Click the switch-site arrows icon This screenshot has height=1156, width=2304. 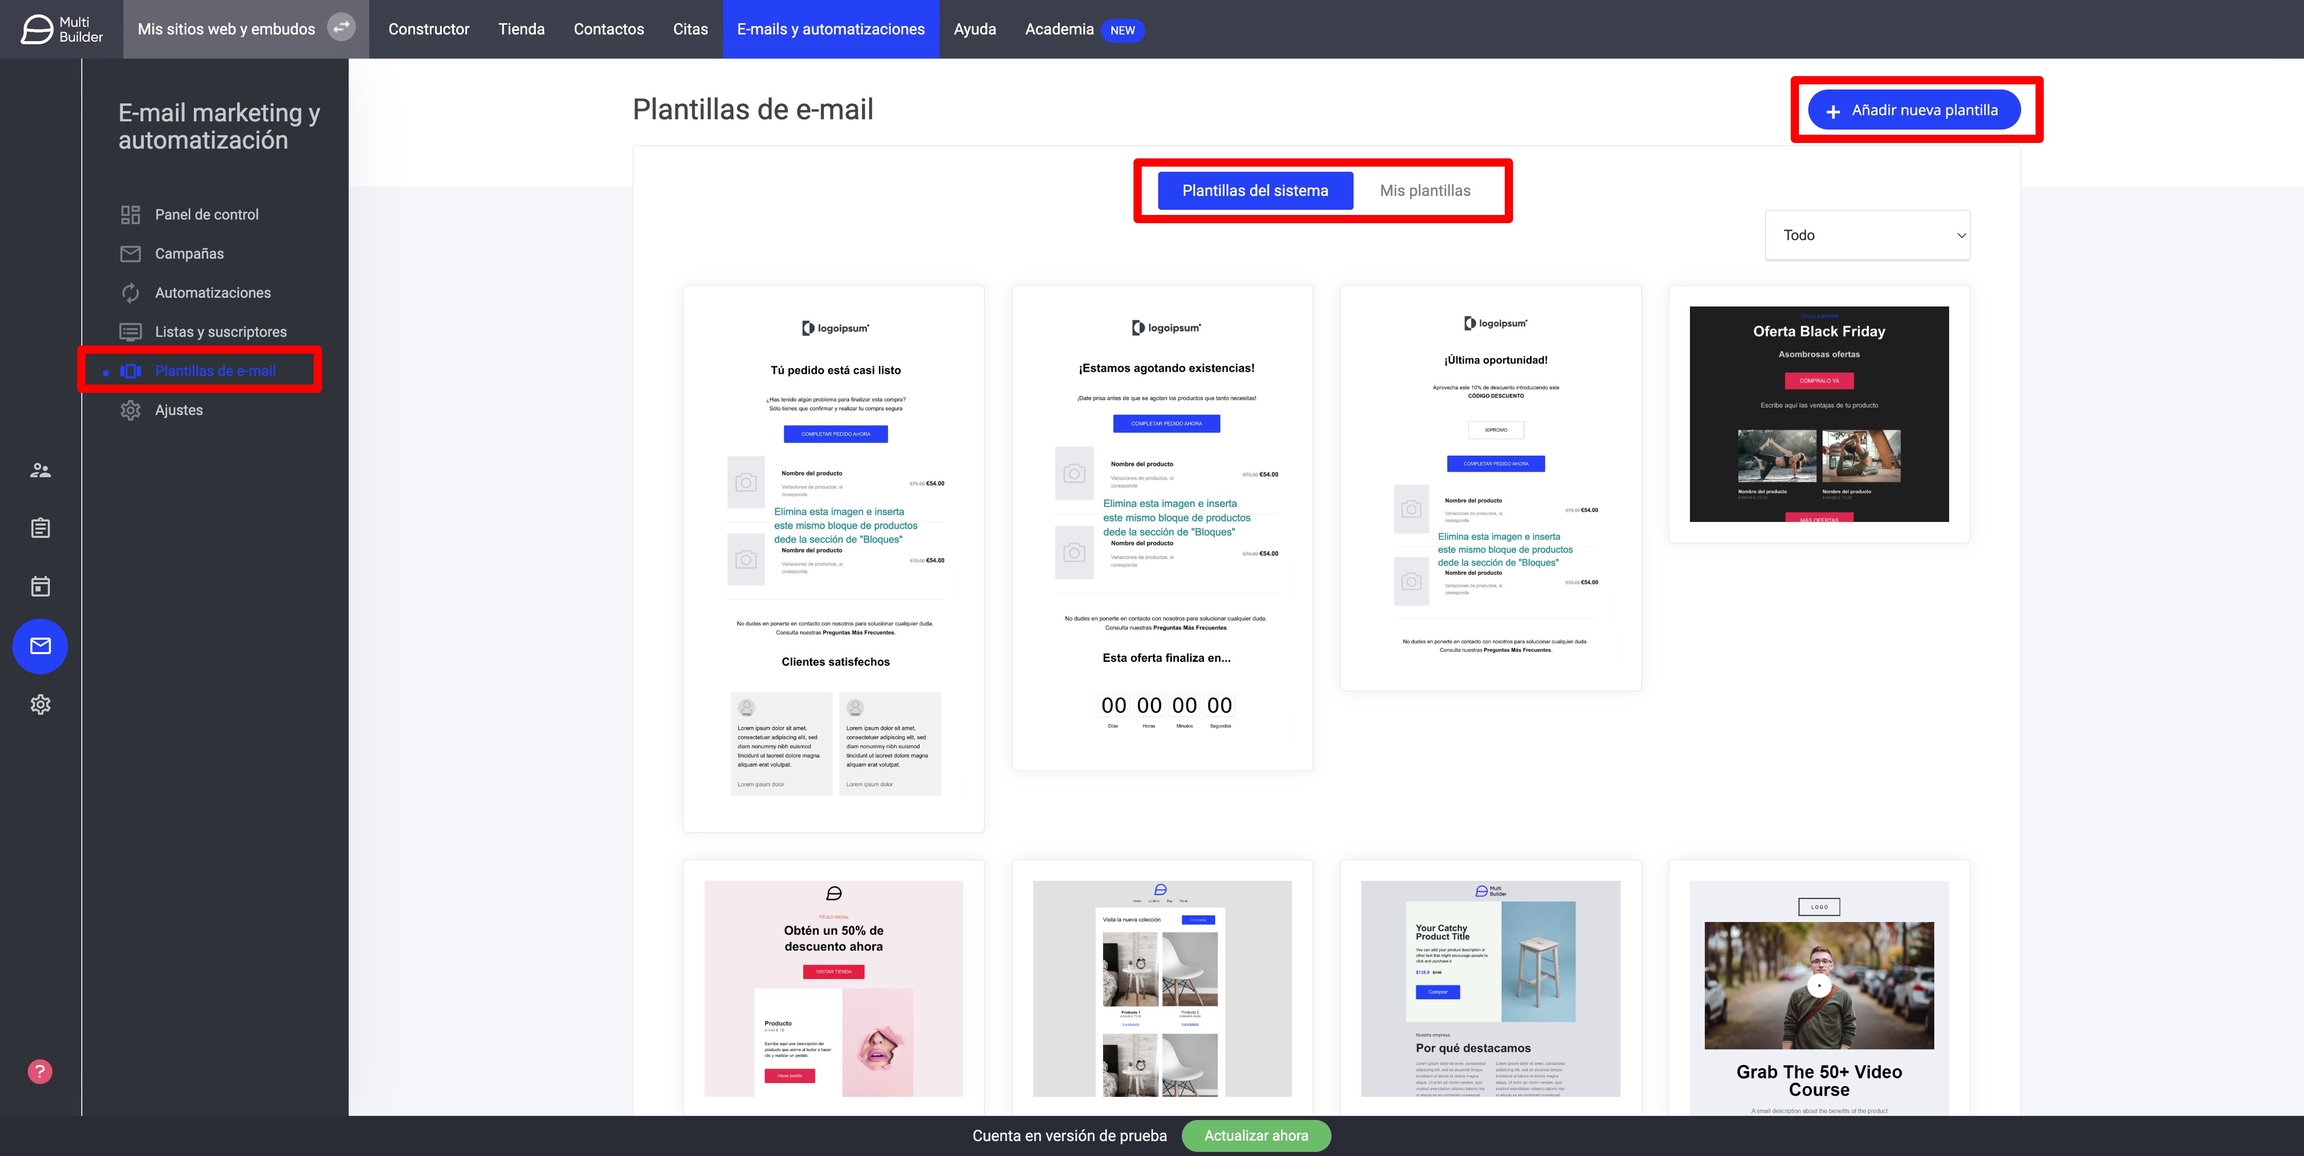coord(341,28)
